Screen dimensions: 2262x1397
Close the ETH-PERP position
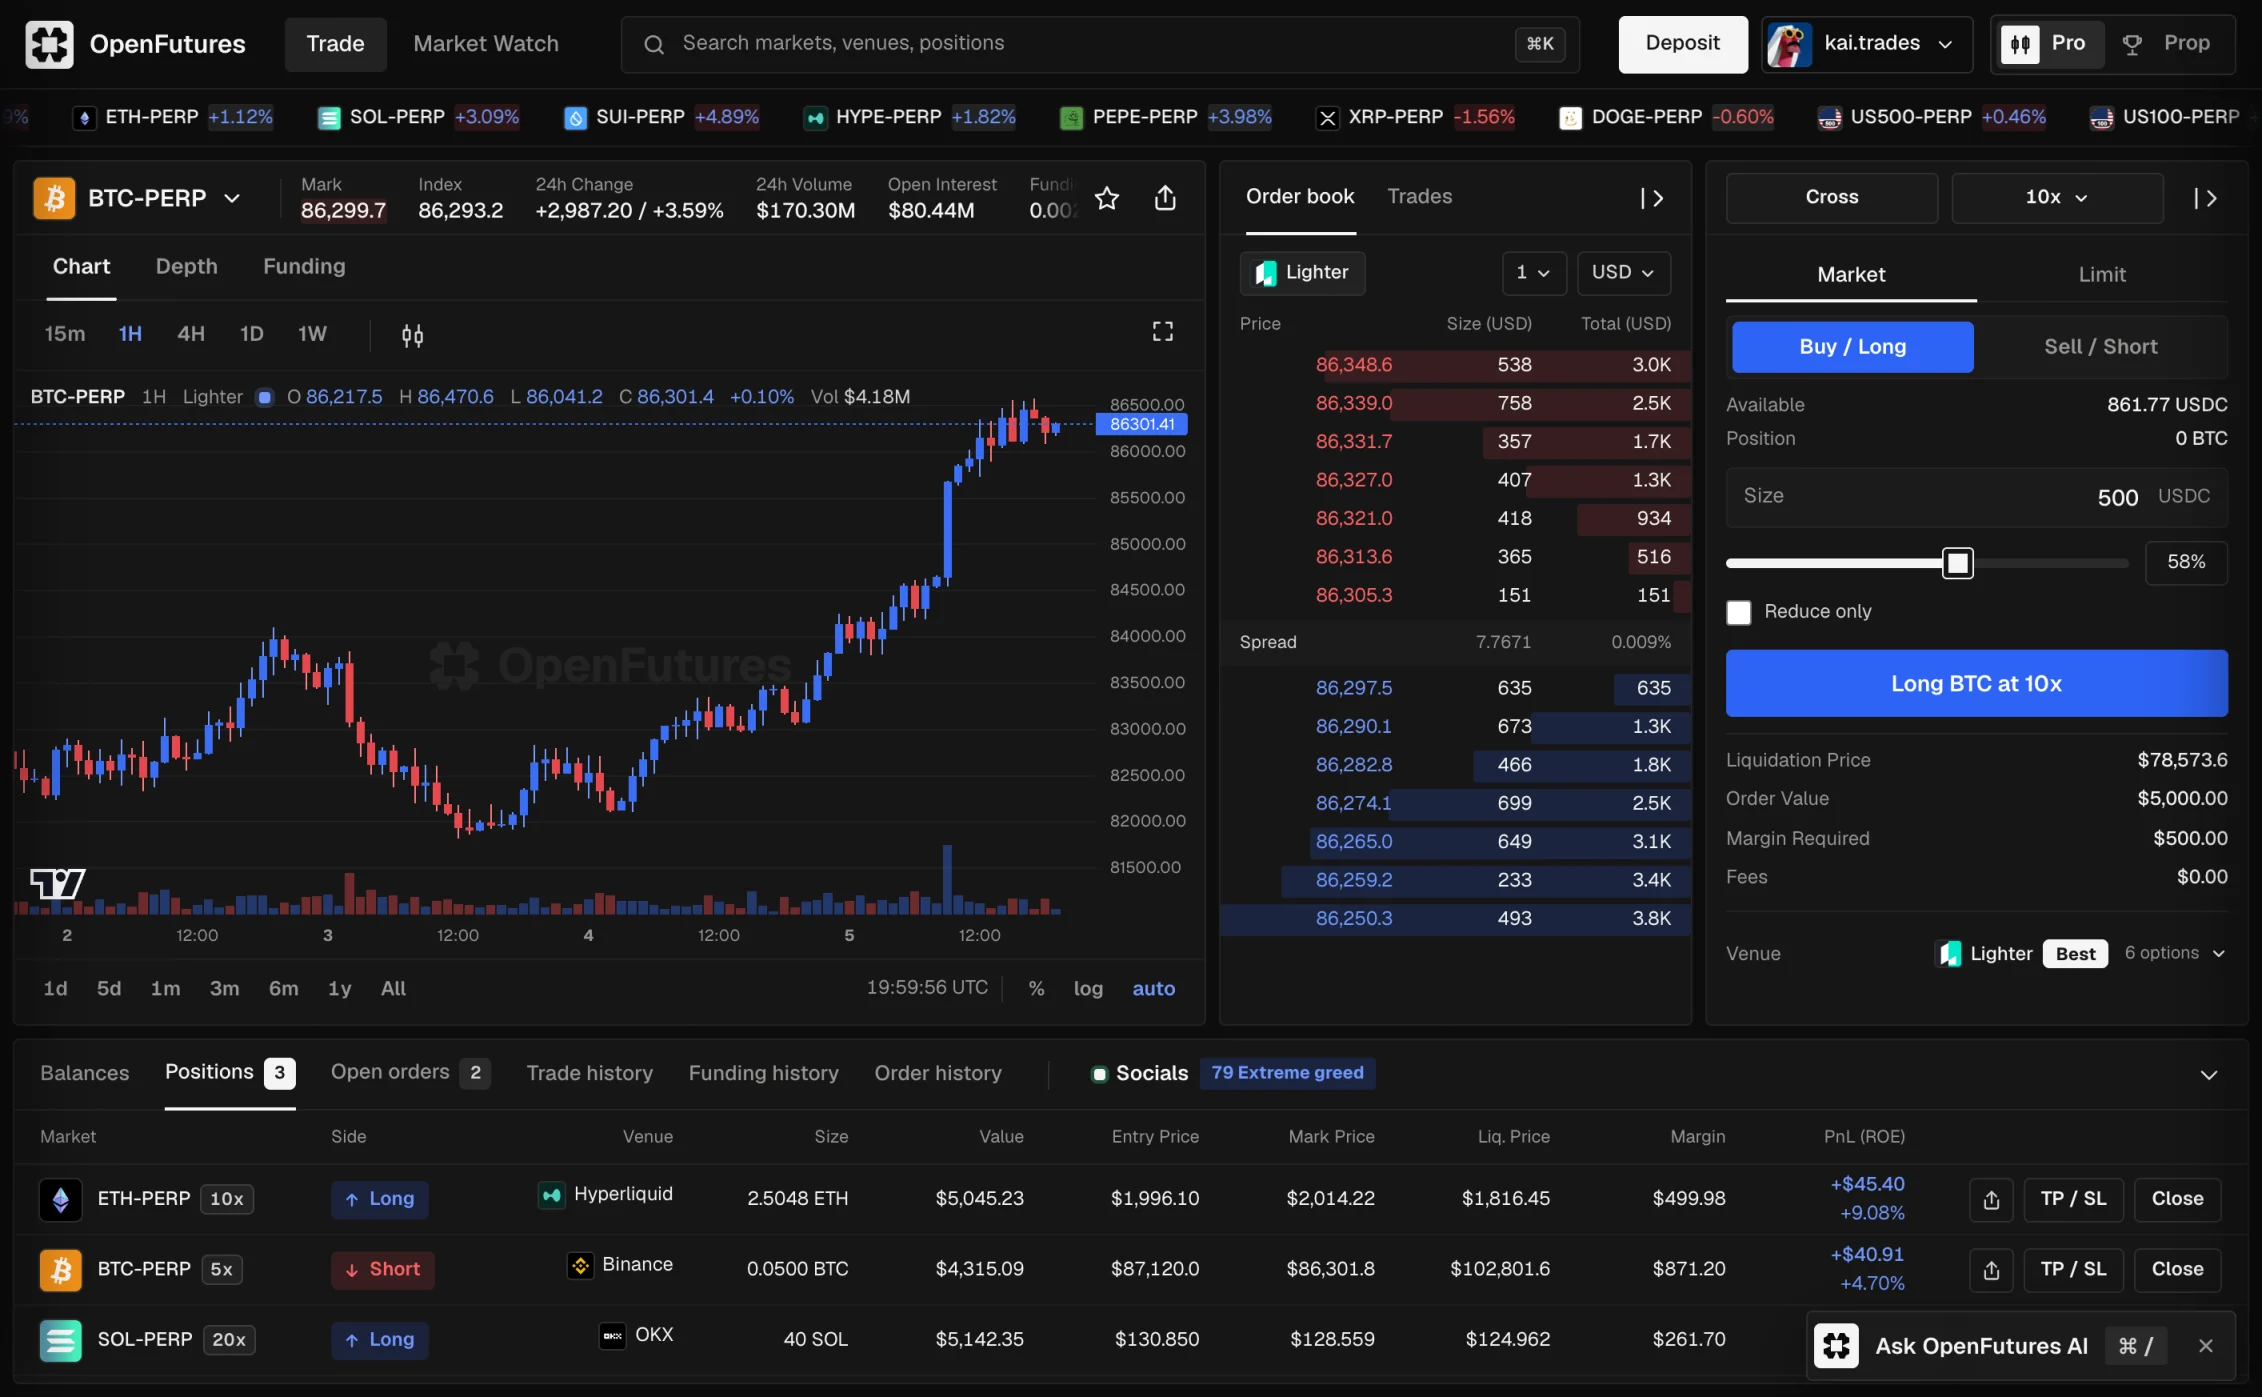pos(2177,1199)
